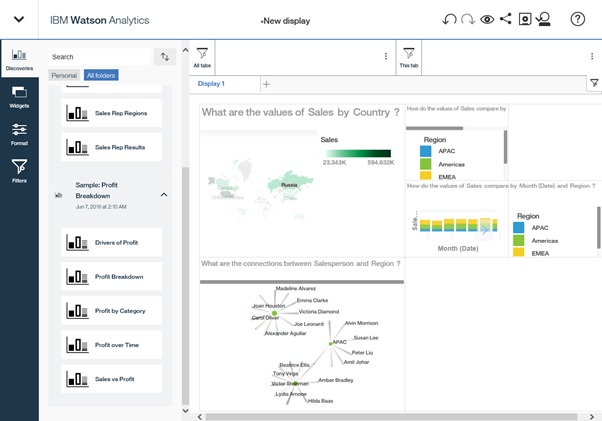This screenshot has width=602, height=421.
Task: Click the Share icon in top toolbar
Action: (505, 20)
